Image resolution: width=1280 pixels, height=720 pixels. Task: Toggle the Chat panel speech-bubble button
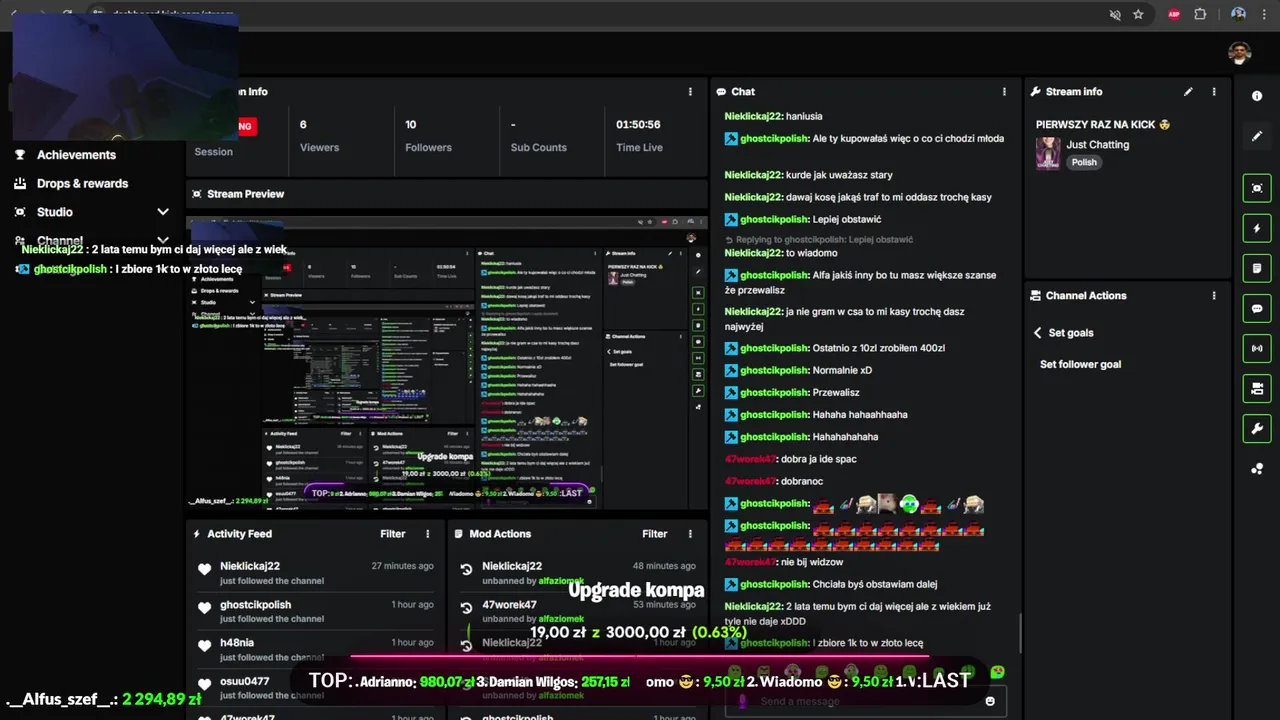pos(1257,309)
